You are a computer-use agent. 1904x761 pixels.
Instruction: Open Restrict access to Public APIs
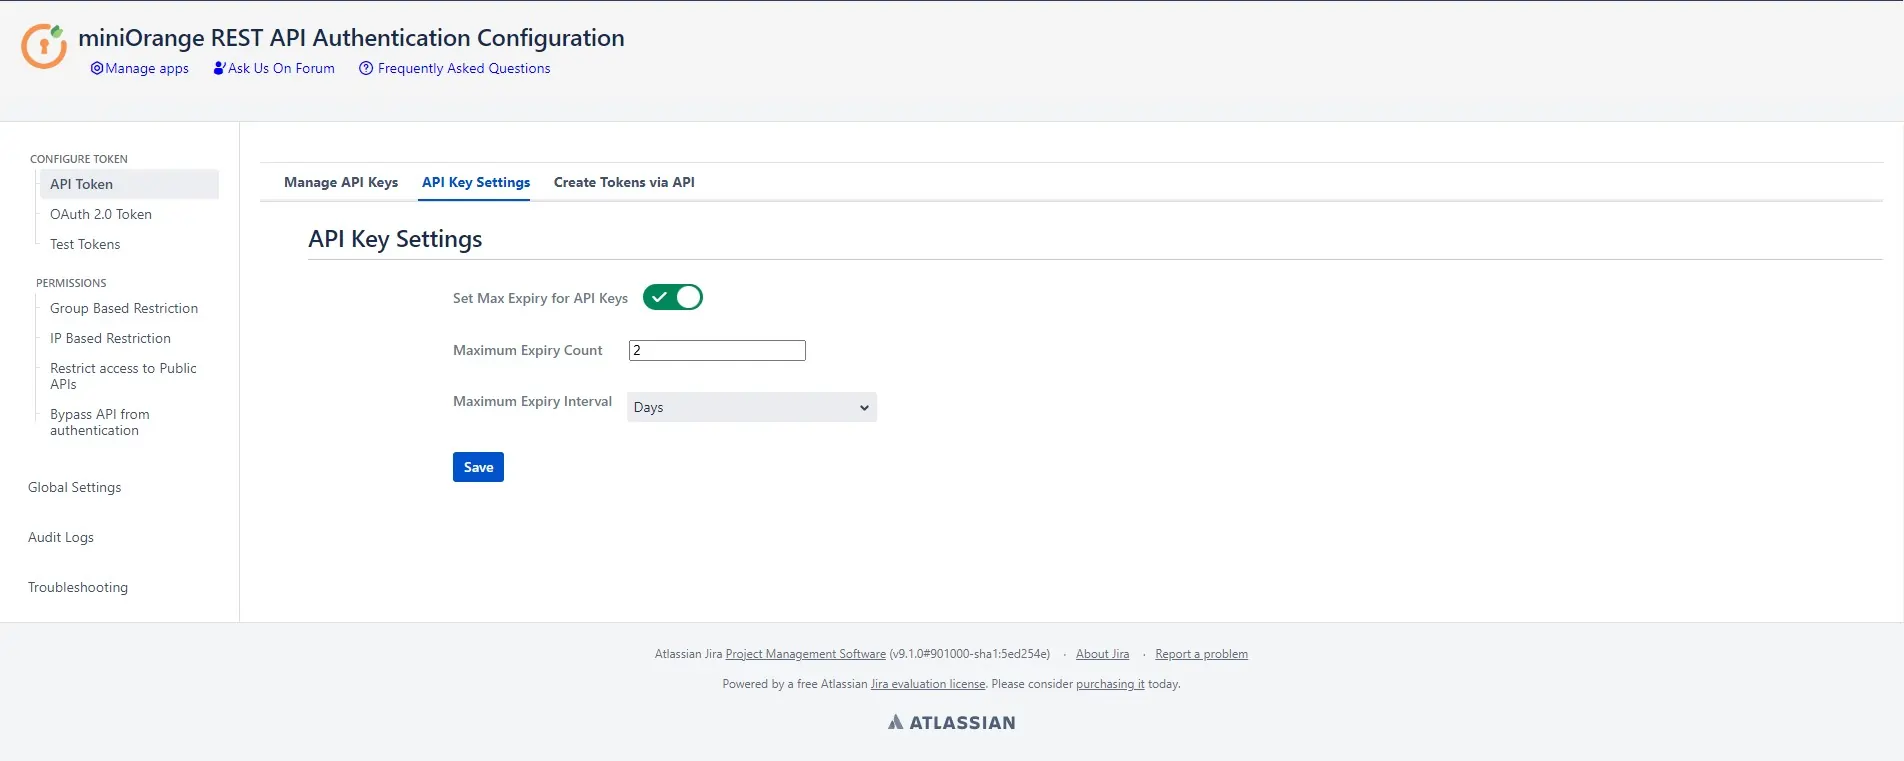pos(123,376)
